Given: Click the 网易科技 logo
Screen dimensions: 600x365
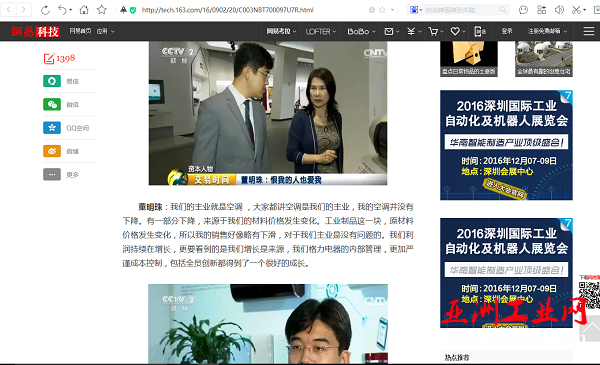Looking at the screenshot, I should [35, 31].
